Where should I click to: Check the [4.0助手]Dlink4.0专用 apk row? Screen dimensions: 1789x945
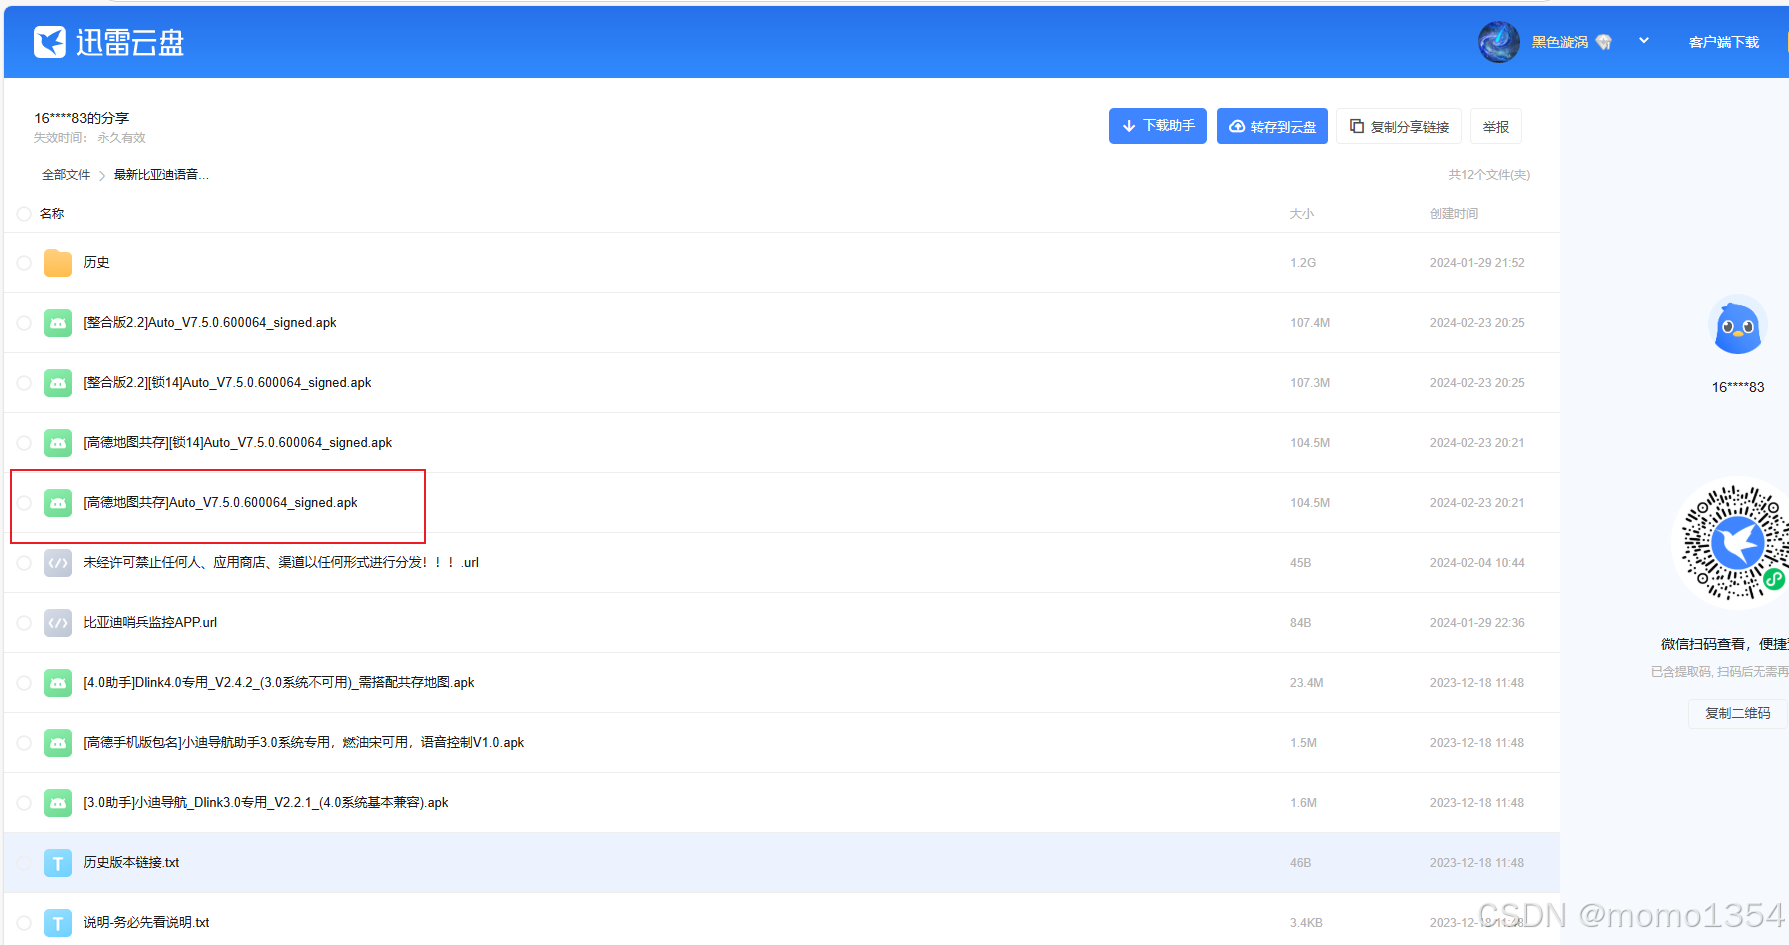point(24,683)
